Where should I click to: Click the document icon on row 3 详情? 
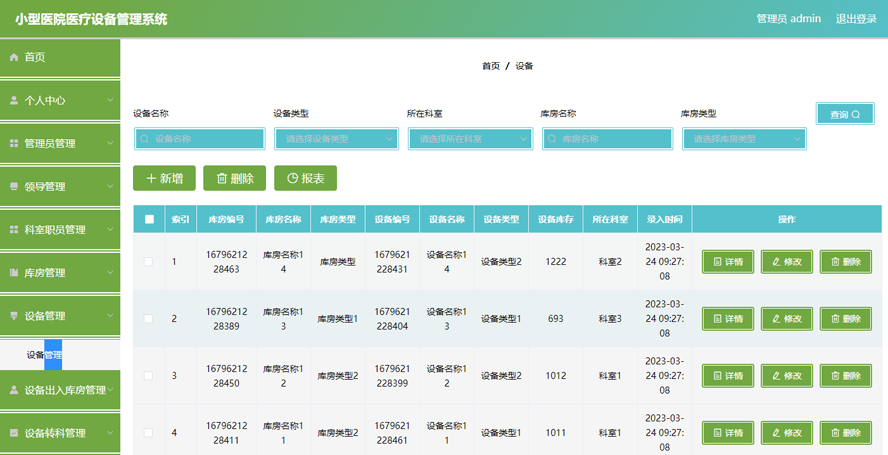(x=718, y=376)
